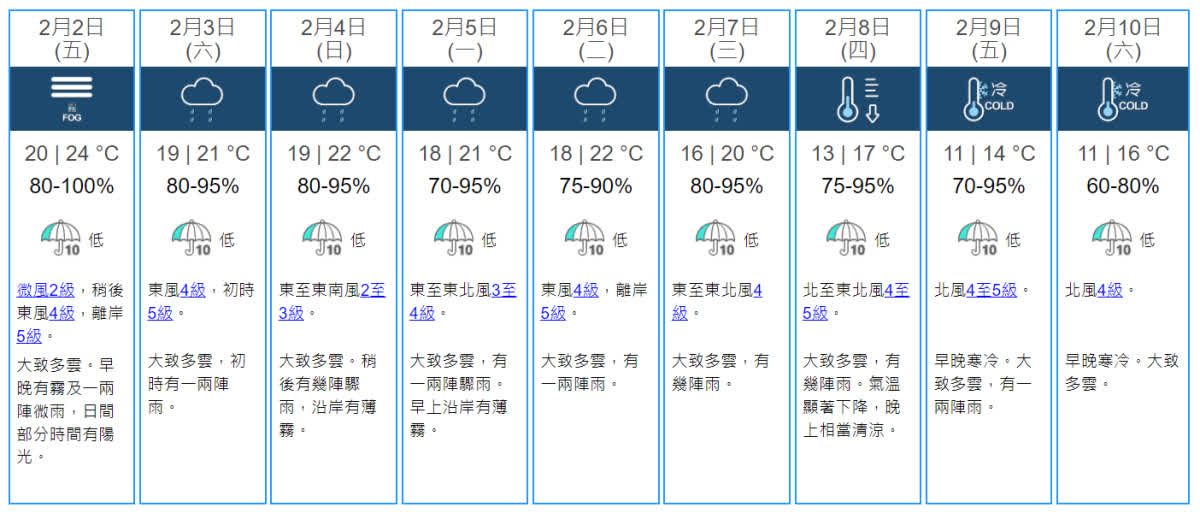Click the rain cloud icon for February 7
Image resolution: width=1200 pixels, height=519 pixels.
pyautogui.click(x=726, y=98)
